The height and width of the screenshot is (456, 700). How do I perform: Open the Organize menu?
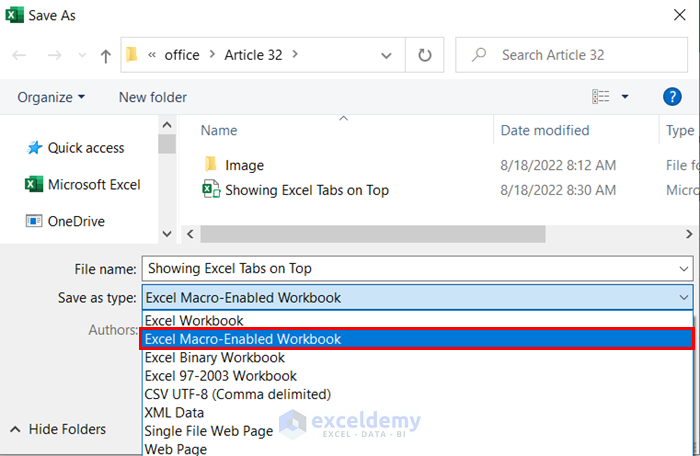pos(51,97)
